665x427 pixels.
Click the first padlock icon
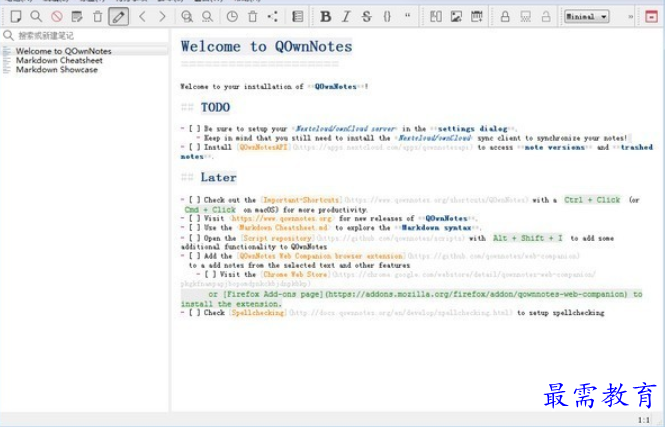[505, 17]
